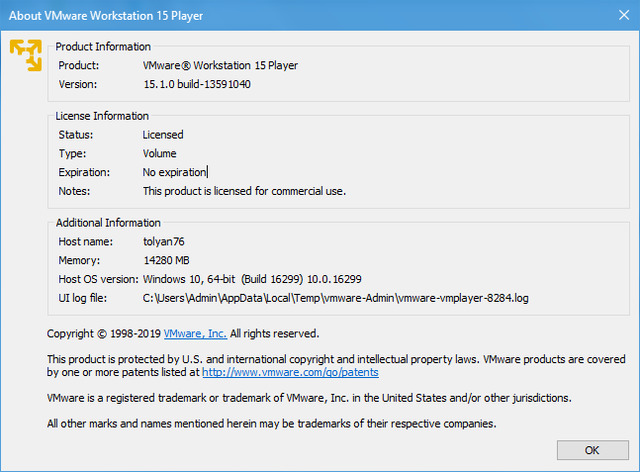Select the UI log file path
Image resolution: width=640 pixels, height=472 pixels.
(x=337, y=298)
